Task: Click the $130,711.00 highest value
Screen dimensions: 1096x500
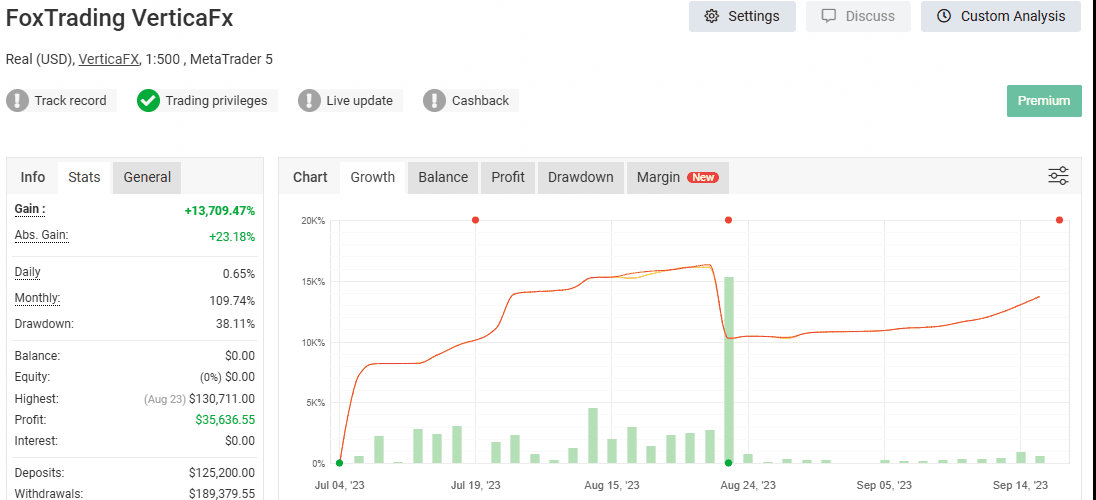Action: tap(222, 399)
